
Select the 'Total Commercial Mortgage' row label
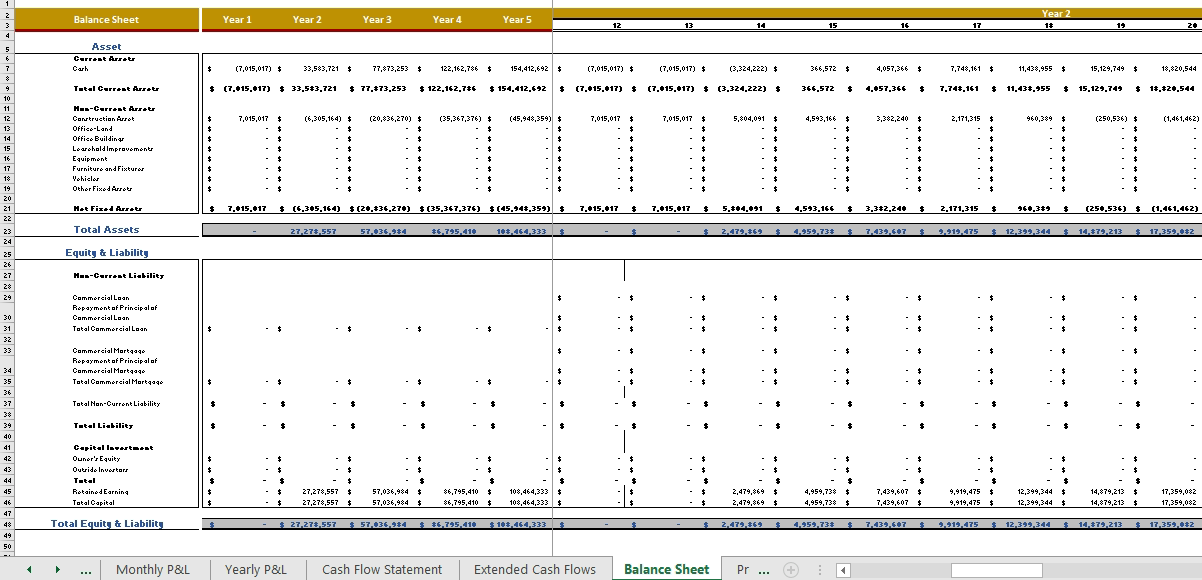[x=118, y=382]
